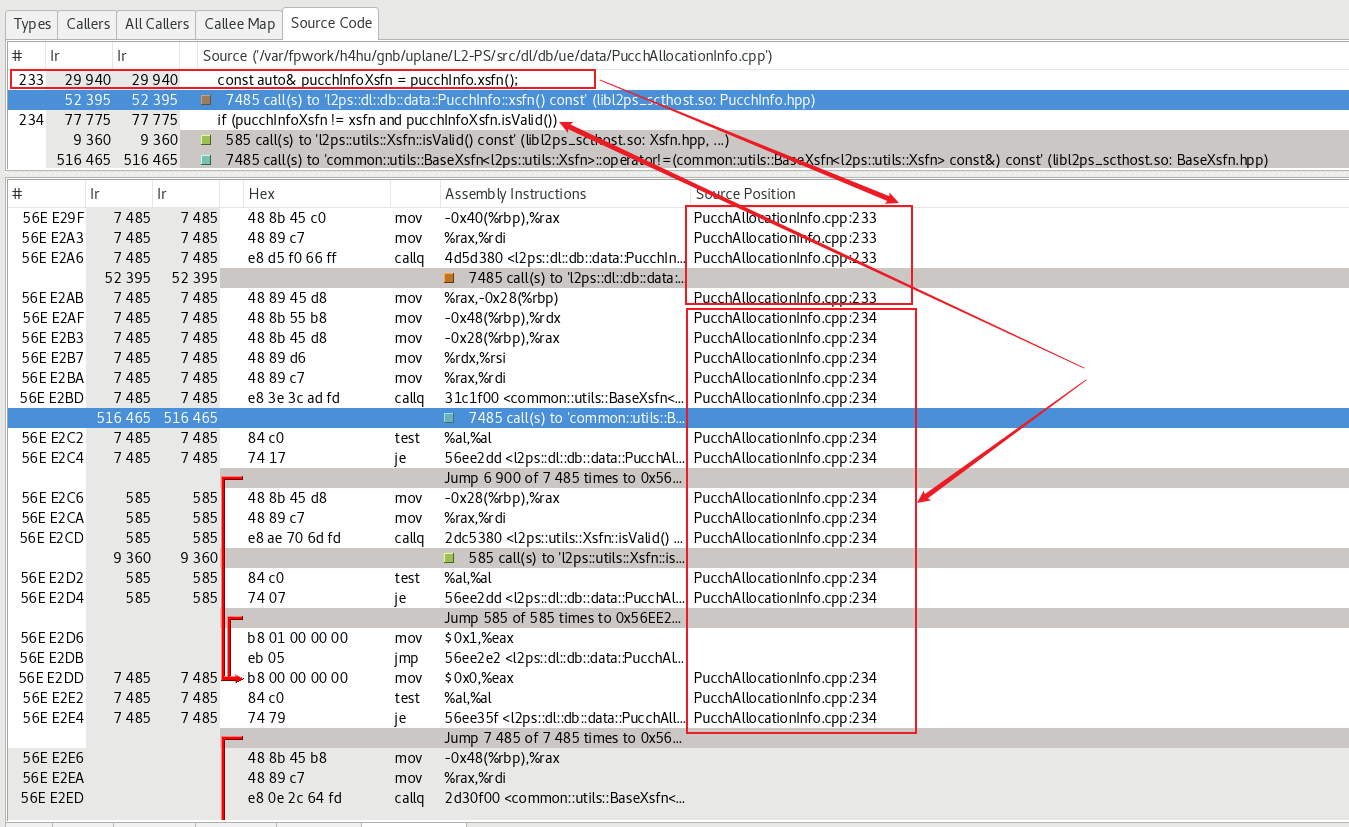The width and height of the screenshot is (1349, 827).
Task: Sort by Source Position column header
Action: point(745,194)
